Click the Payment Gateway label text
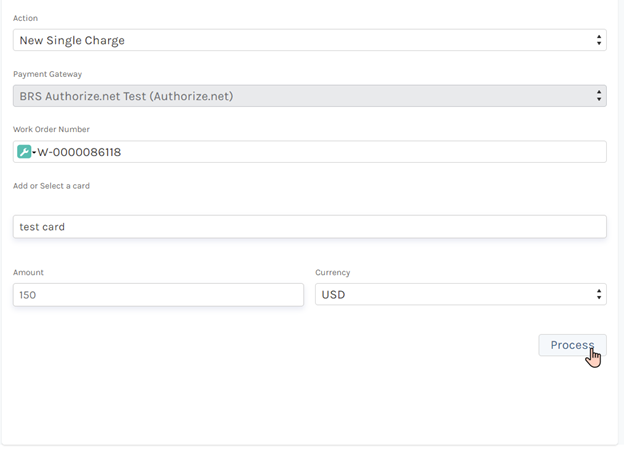Screen dimensions: 624x452 pyautogui.click(x=47, y=73)
